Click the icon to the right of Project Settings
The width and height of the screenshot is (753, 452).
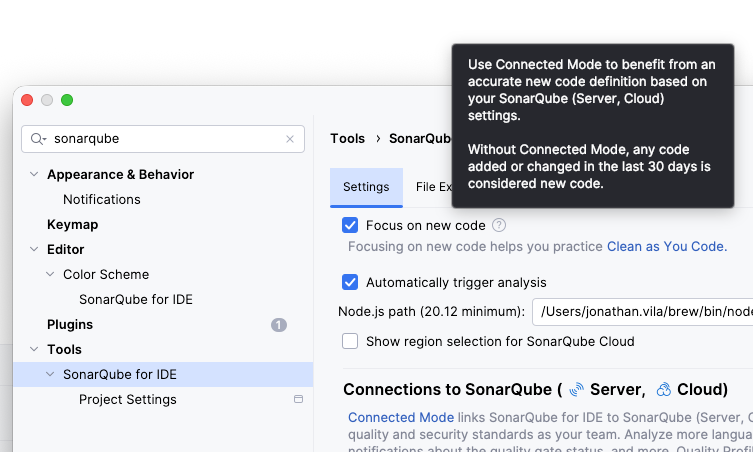298,399
